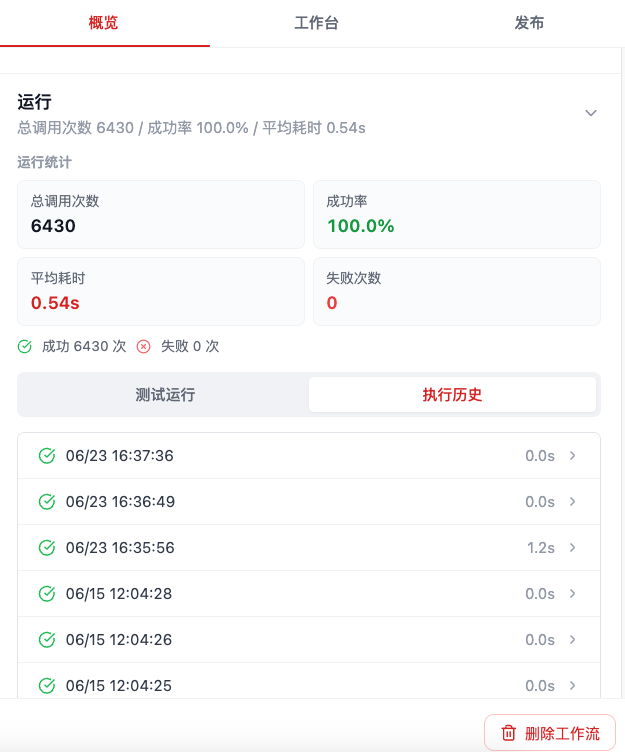Expand details arrow for 12:04:26 run
The height and width of the screenshot is (752, 625).
(x=572, y=640)
